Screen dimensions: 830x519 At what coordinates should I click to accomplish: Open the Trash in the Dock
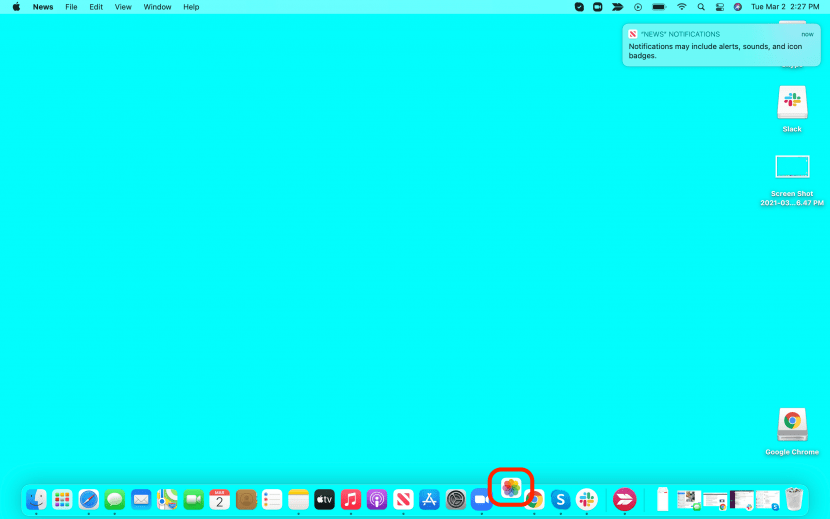pyautogui.click(x=794, y=499)
